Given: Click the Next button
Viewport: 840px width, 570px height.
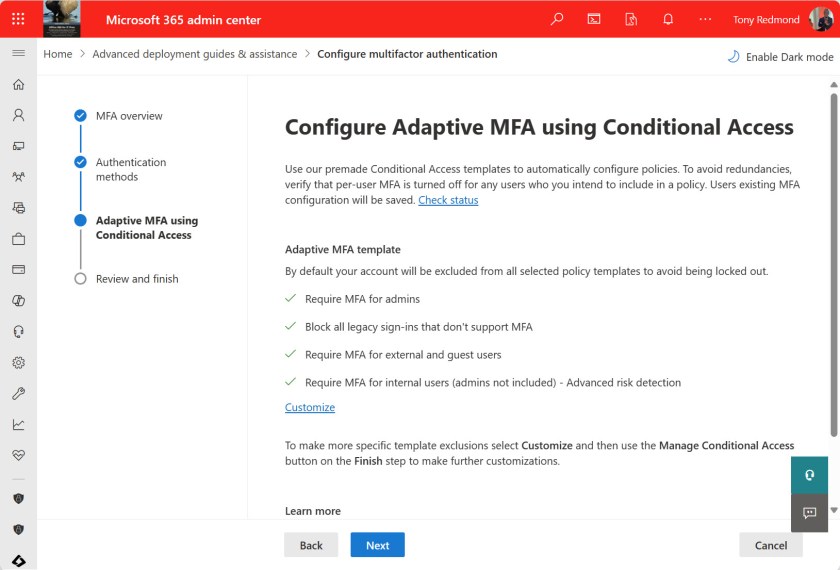Looking at the screenshot, I should 378,545.
